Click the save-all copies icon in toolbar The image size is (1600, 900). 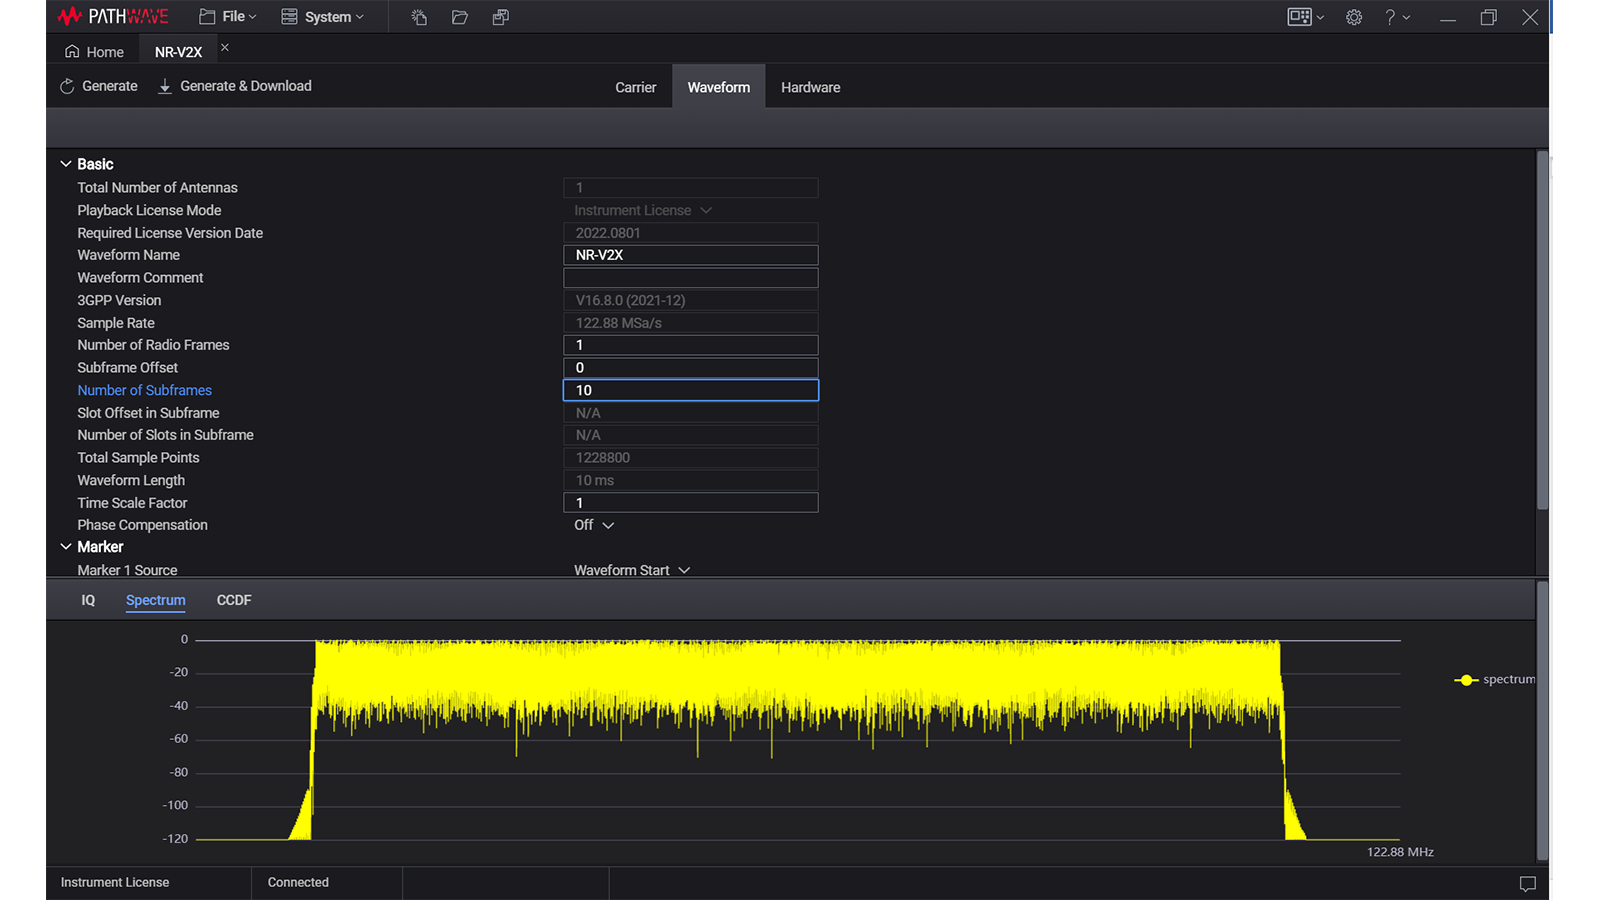[501, 17]
